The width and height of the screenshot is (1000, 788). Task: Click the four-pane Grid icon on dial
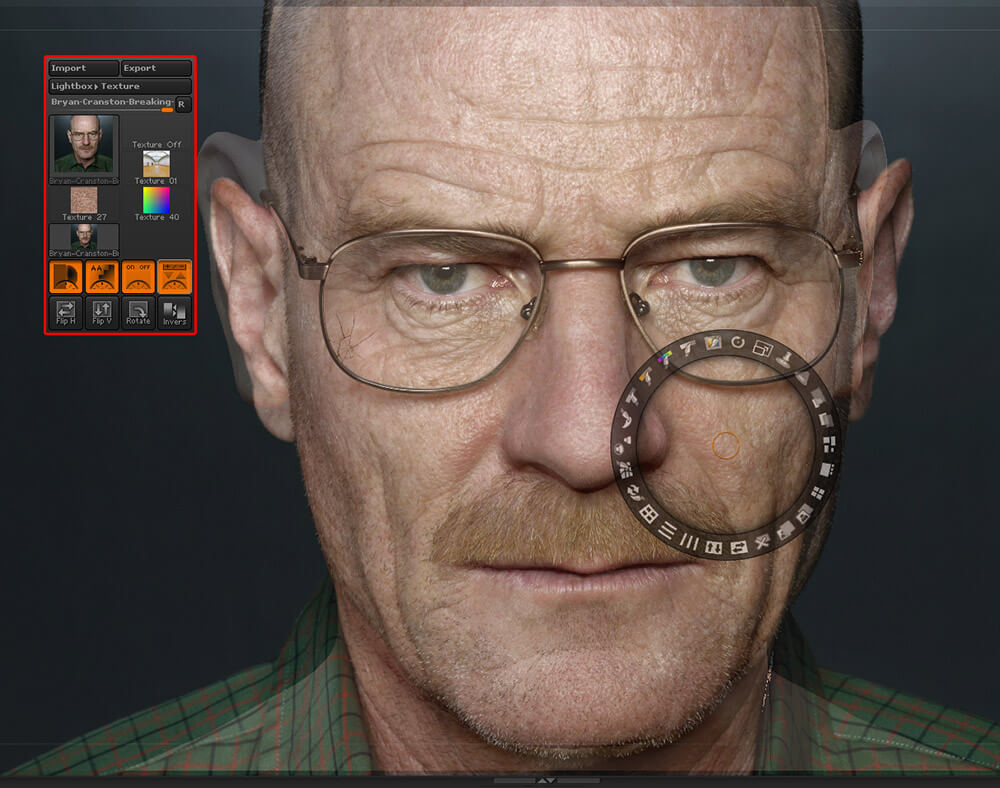point(649,514)
